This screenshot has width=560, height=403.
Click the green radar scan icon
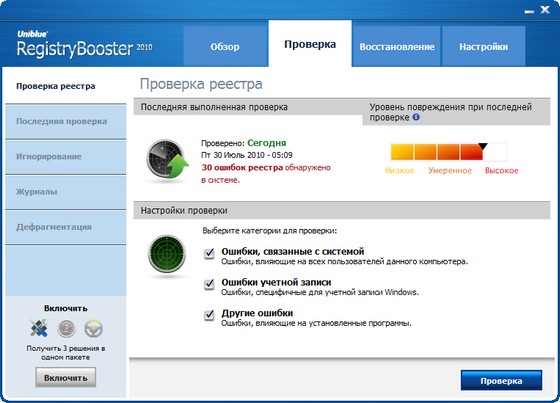(167, 254)
